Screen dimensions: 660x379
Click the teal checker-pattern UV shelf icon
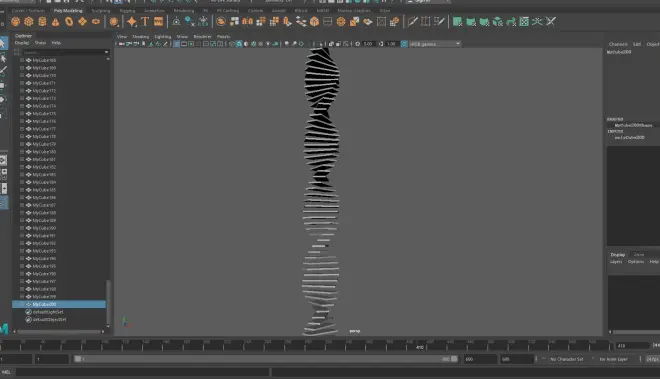[524, 21]
